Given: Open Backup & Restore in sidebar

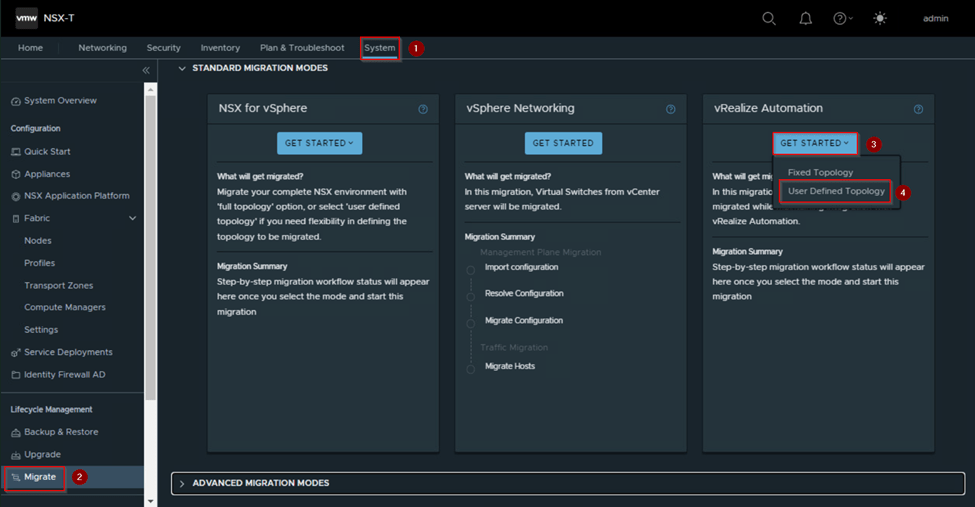Looking at the screenshot, I should pos(61,432).
